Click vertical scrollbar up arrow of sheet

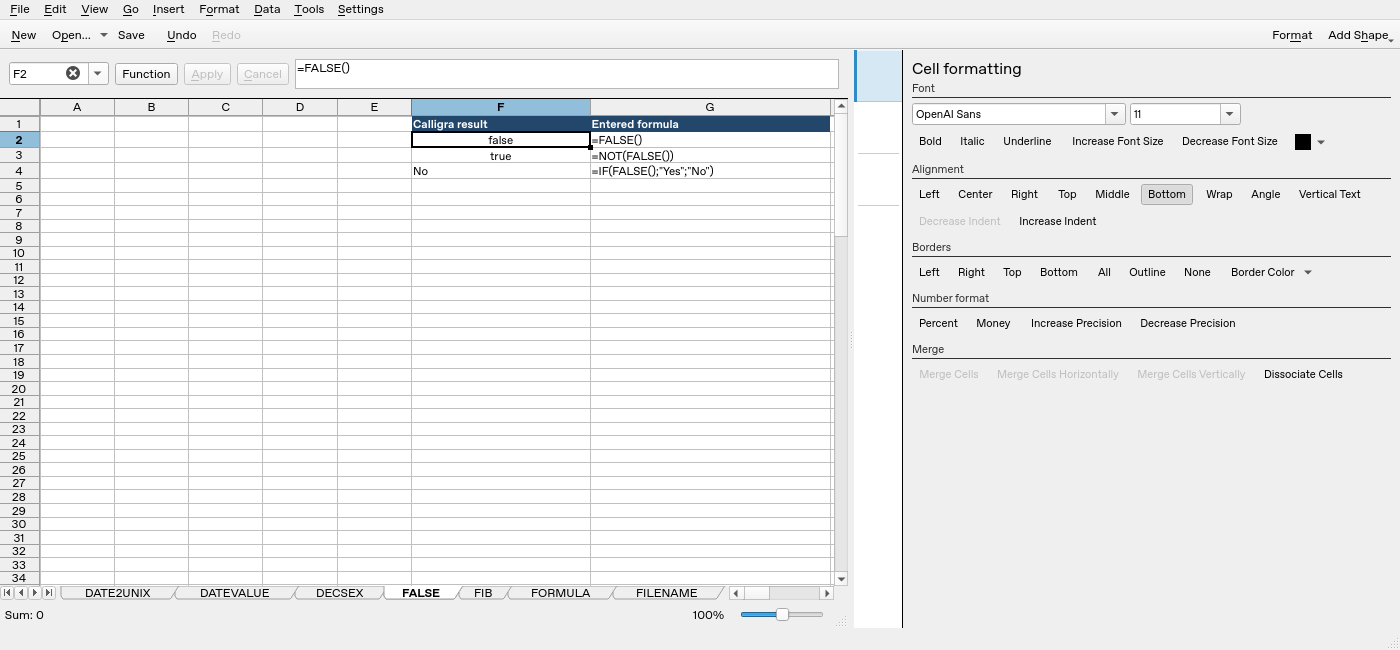(841, 106)
